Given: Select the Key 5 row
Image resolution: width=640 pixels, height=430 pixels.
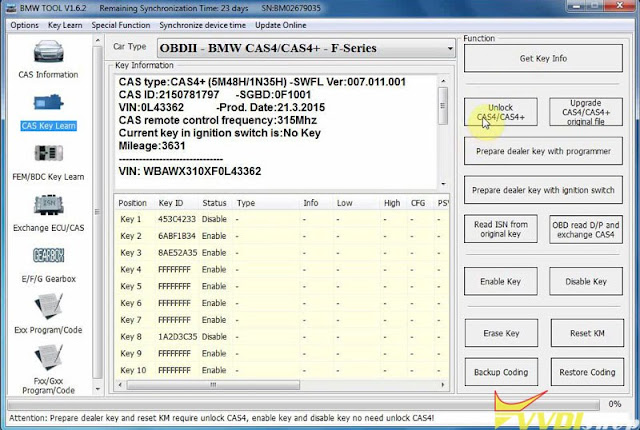Looking at the screenshot, I should click(x=282, y=286).
